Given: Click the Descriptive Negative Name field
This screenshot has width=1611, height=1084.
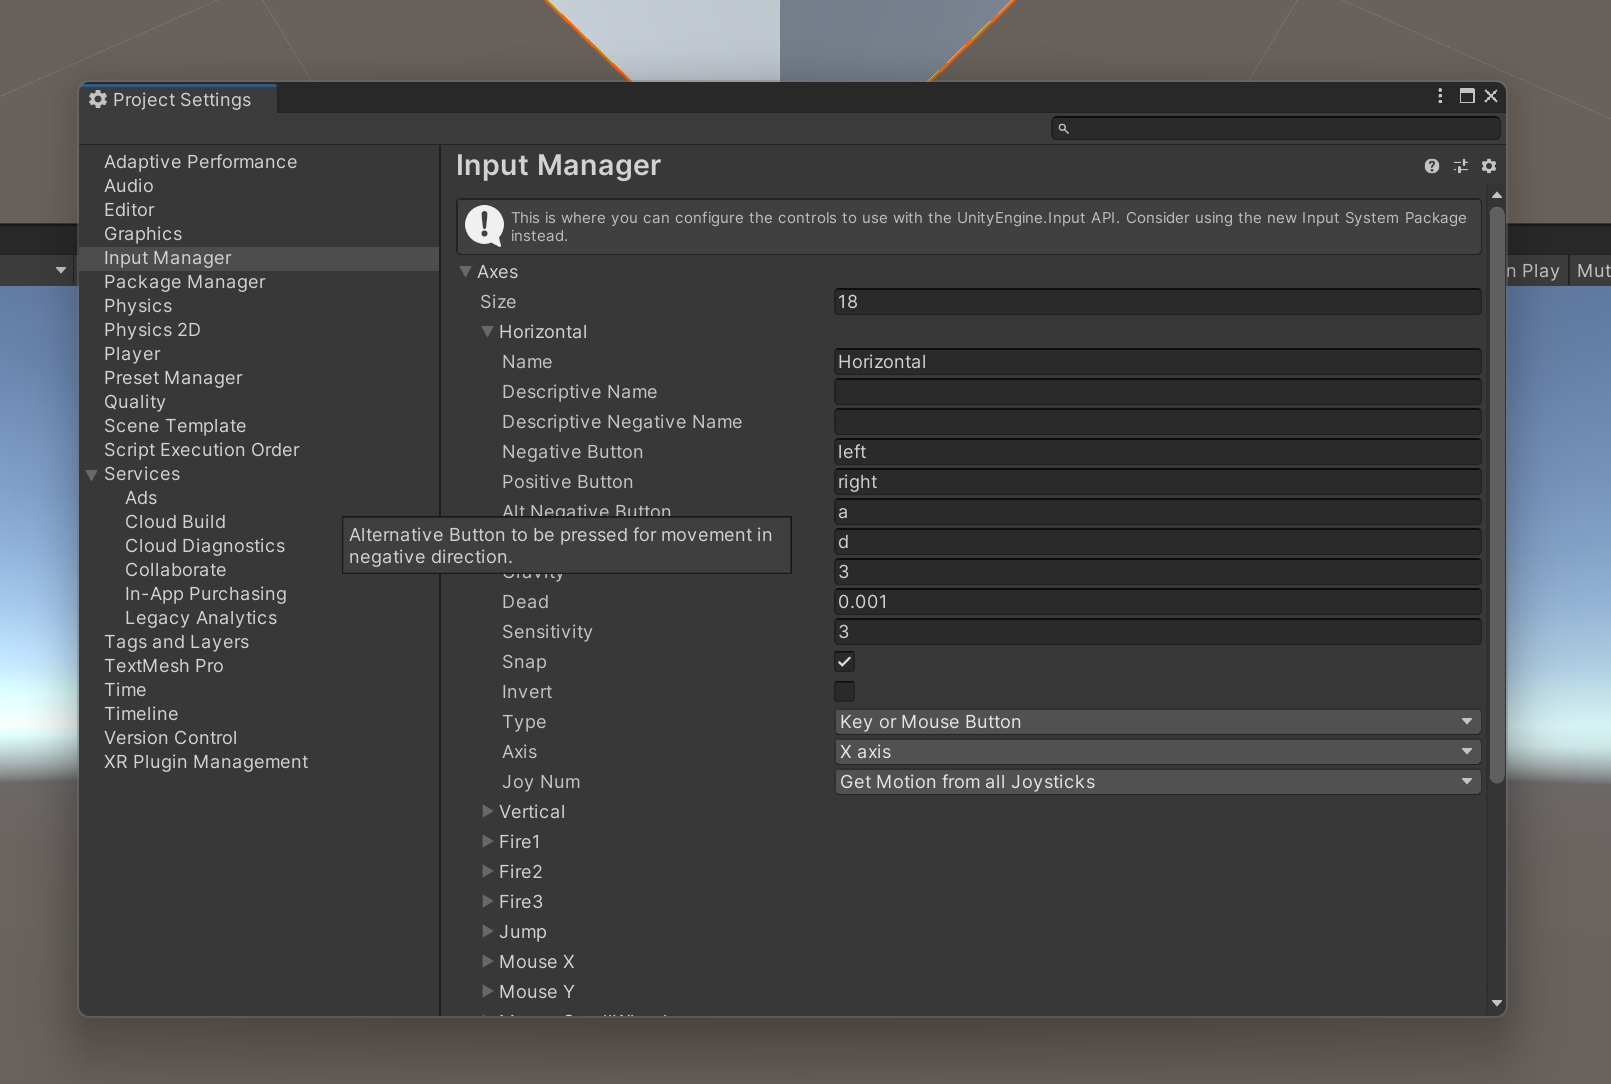Looking at the screenshot, I should pyautogui.click(x=1158, y=421).
